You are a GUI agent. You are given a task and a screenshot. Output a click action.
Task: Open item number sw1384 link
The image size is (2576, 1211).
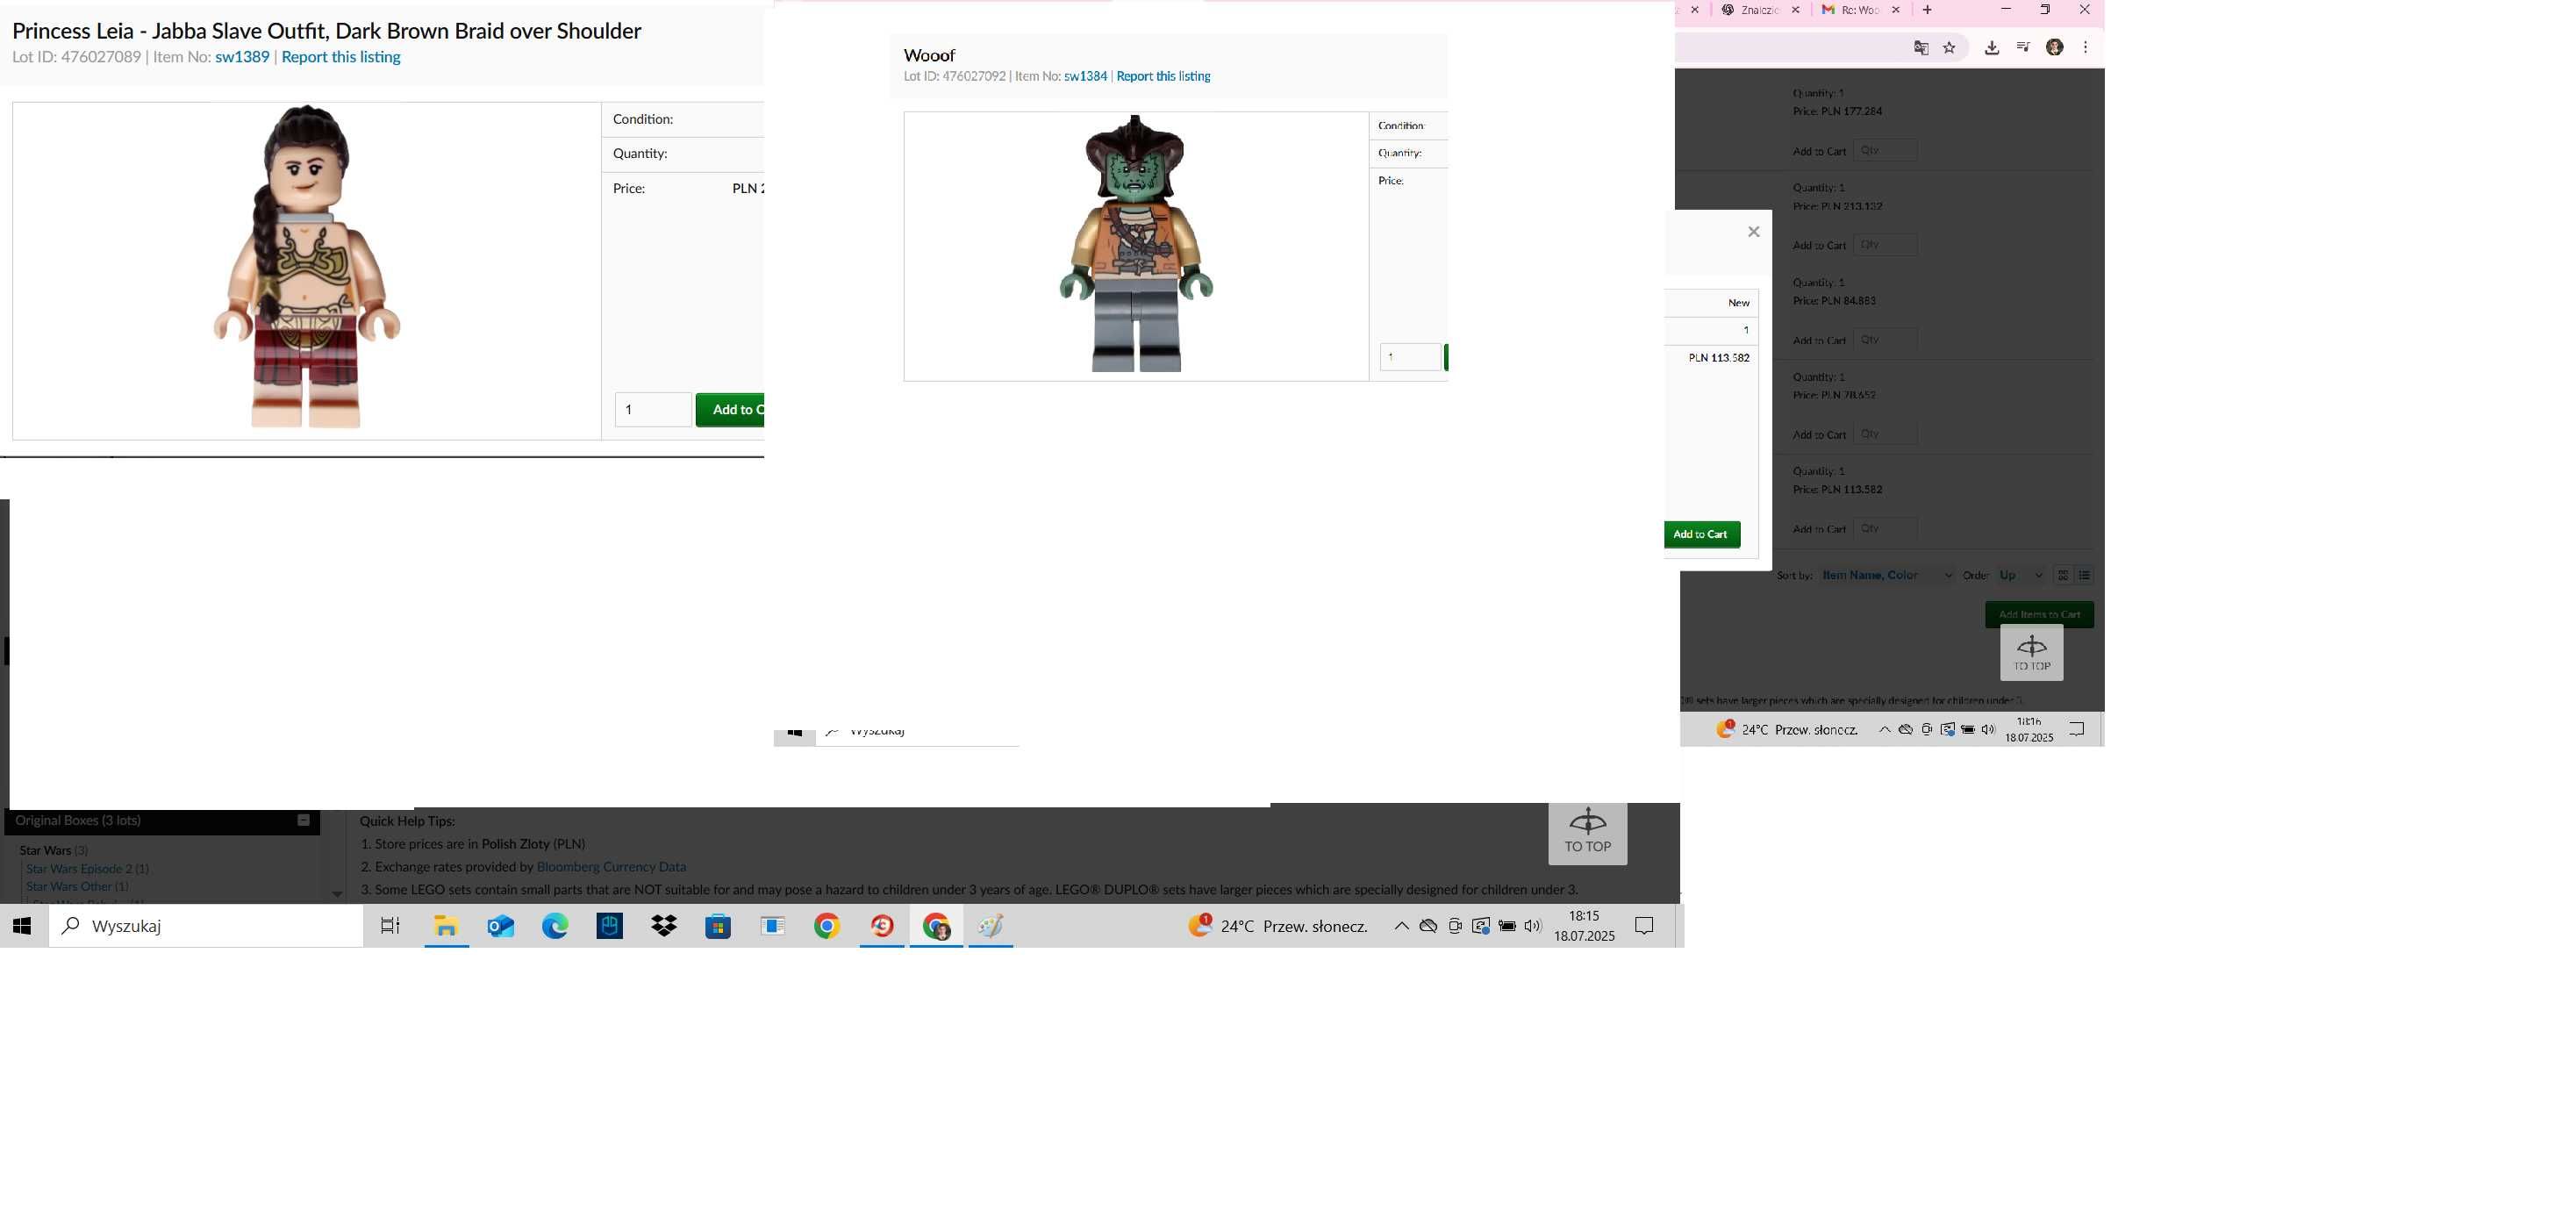(1085, 76)
